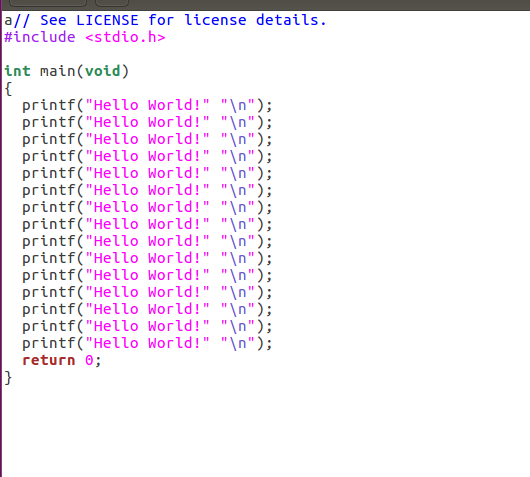Click the closing curly brace of main

[x=8, y=378]
